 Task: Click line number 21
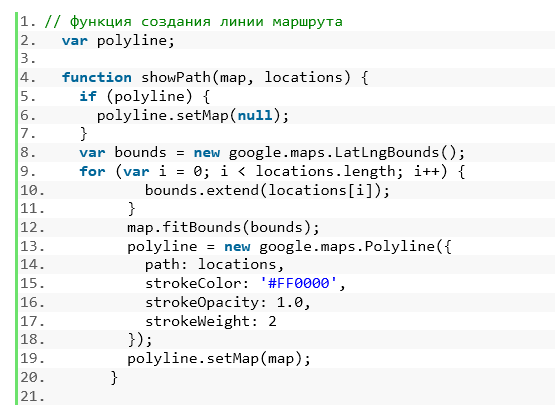pos(32,396)
